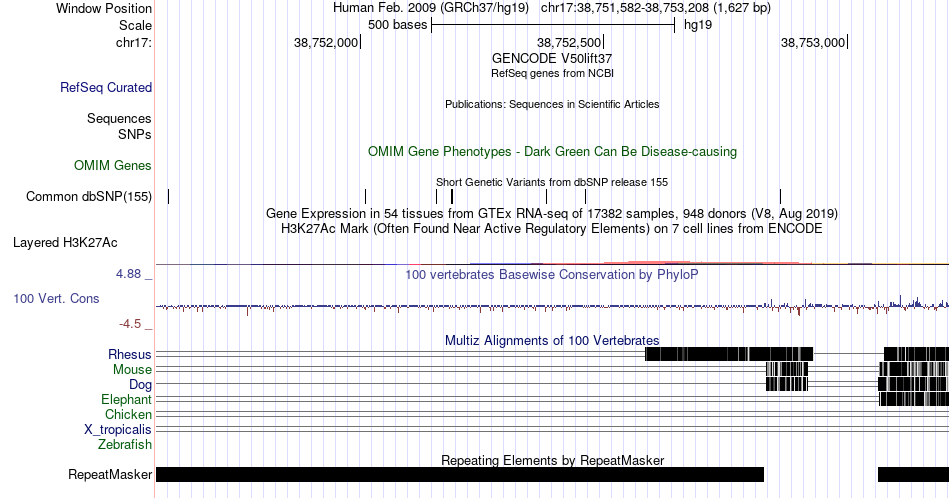Click the GENCODE V50lift37 track title
The image size is (950, 498).
point(552,59)
